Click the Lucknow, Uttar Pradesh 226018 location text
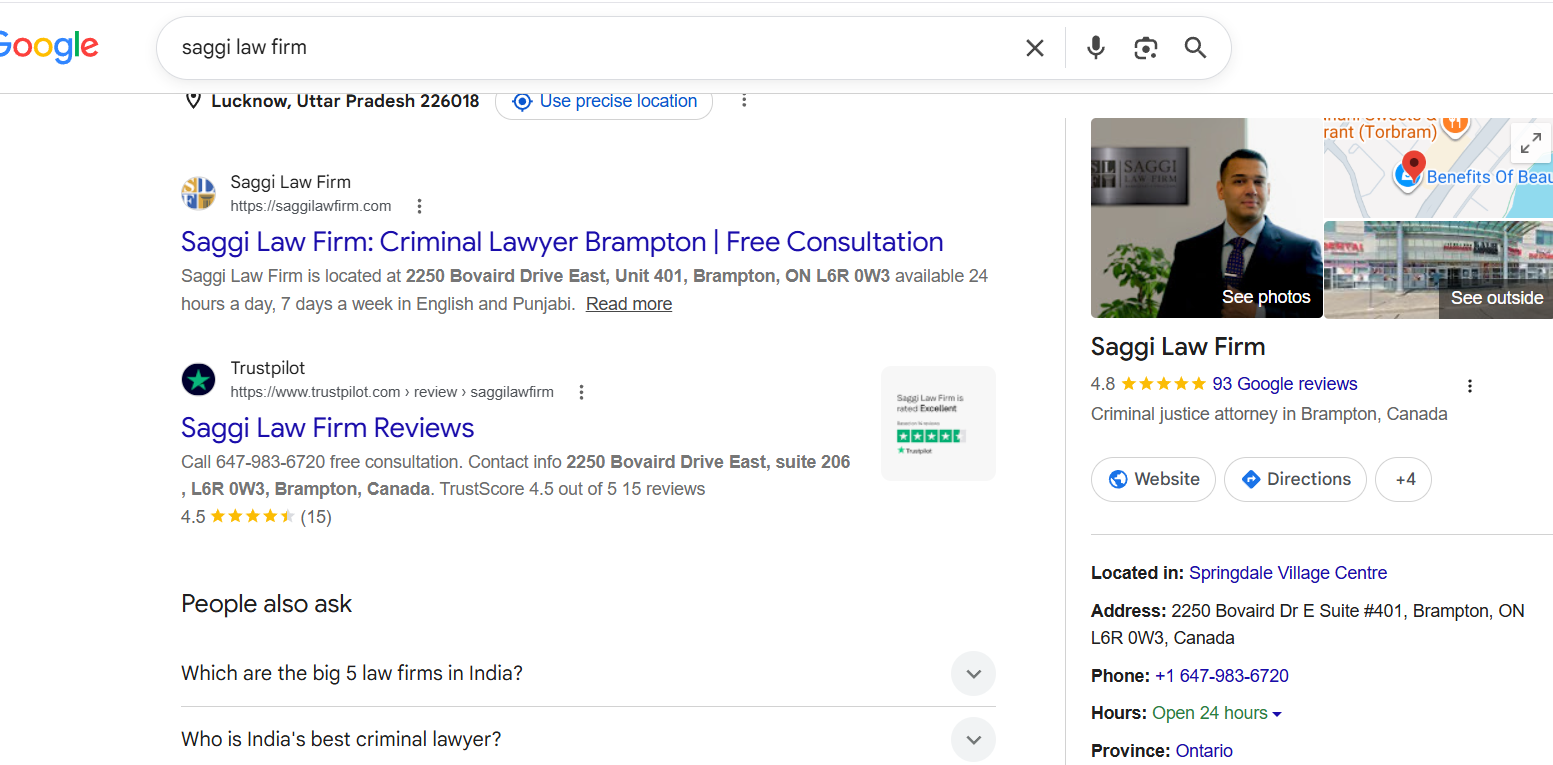This screenshot has height=765, width=1553. point(345,101)
